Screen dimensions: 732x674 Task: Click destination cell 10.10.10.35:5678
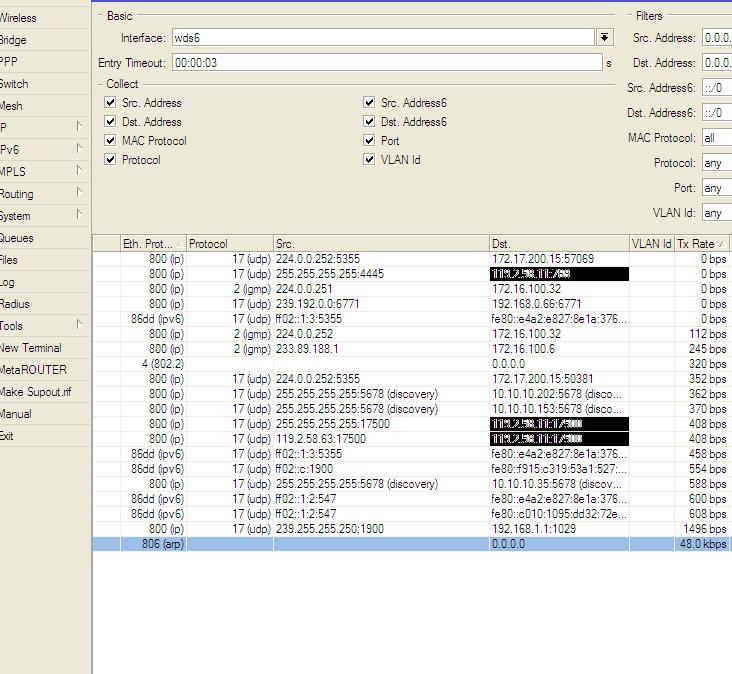tap(559, 484)
